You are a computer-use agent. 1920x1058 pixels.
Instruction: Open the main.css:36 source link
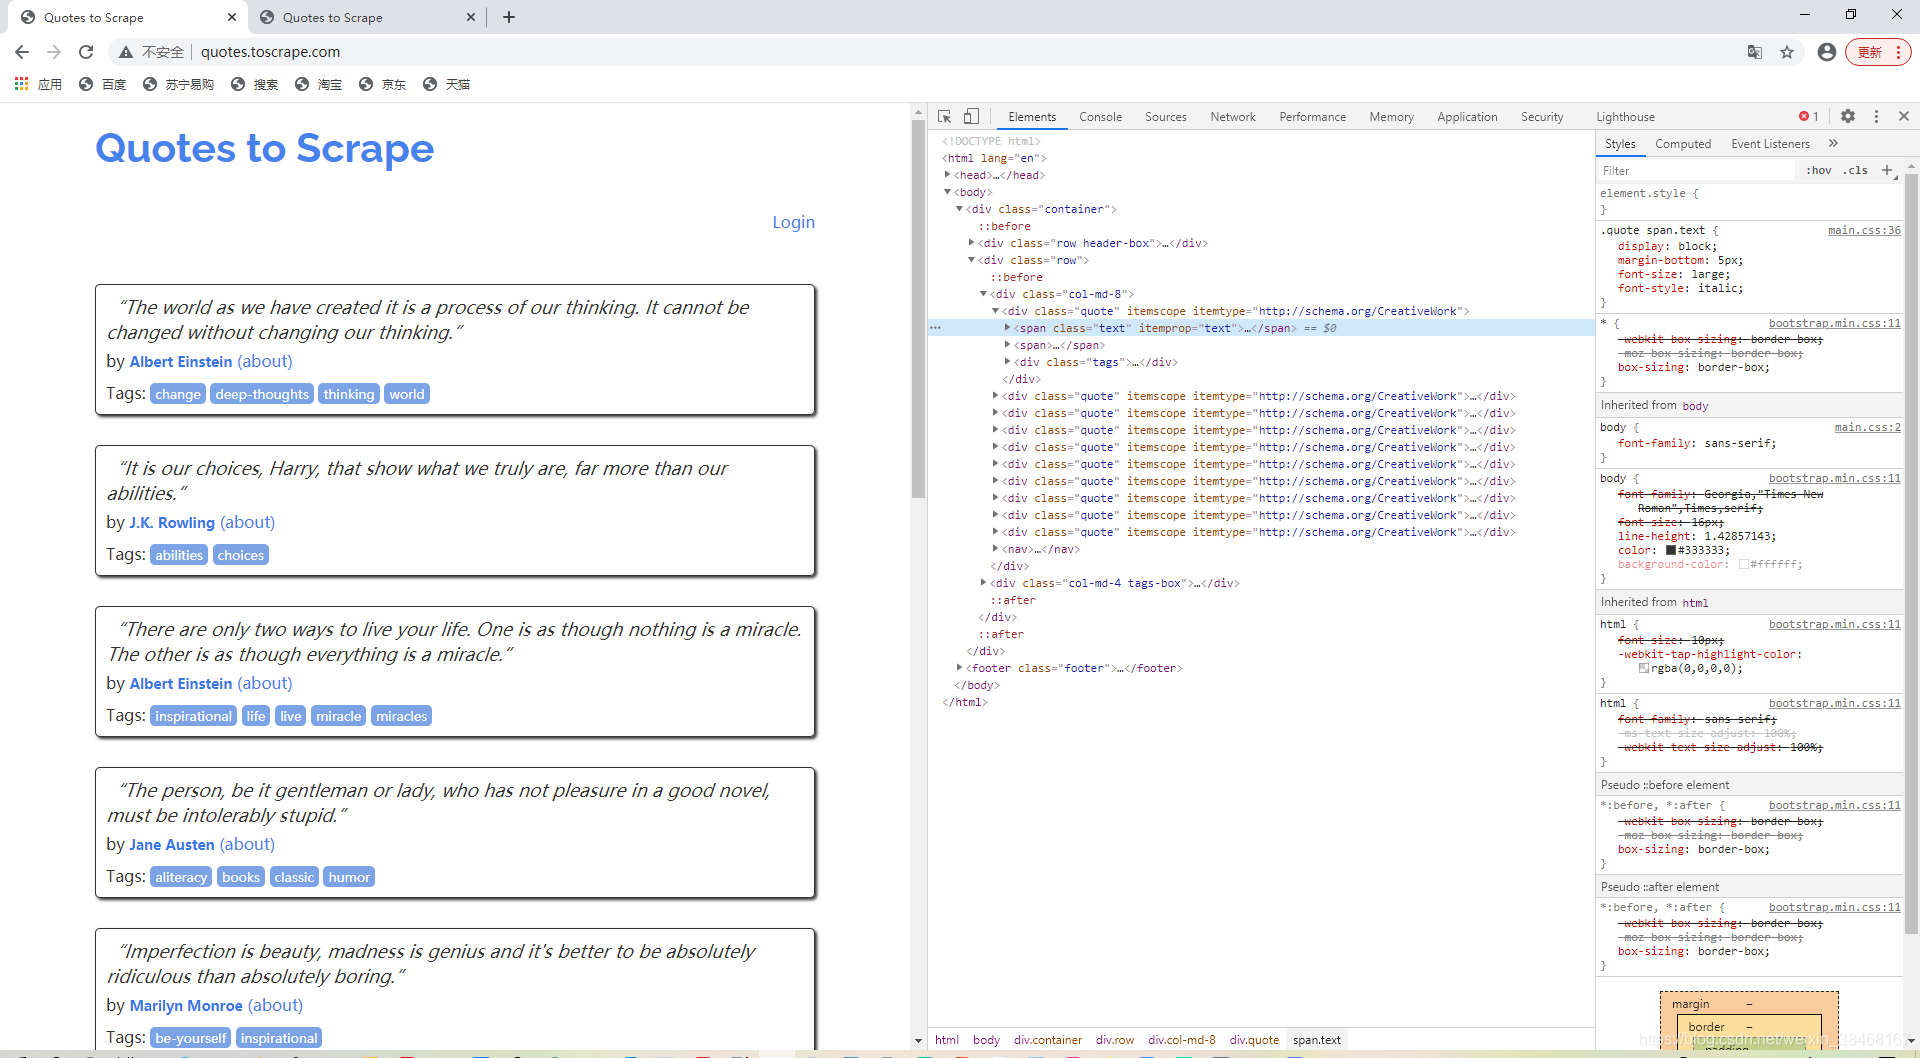(1864, 230)
